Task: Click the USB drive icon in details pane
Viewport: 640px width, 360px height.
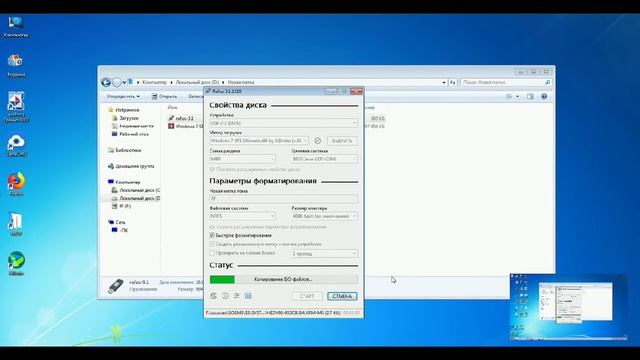Action: [x=116, y=286]
